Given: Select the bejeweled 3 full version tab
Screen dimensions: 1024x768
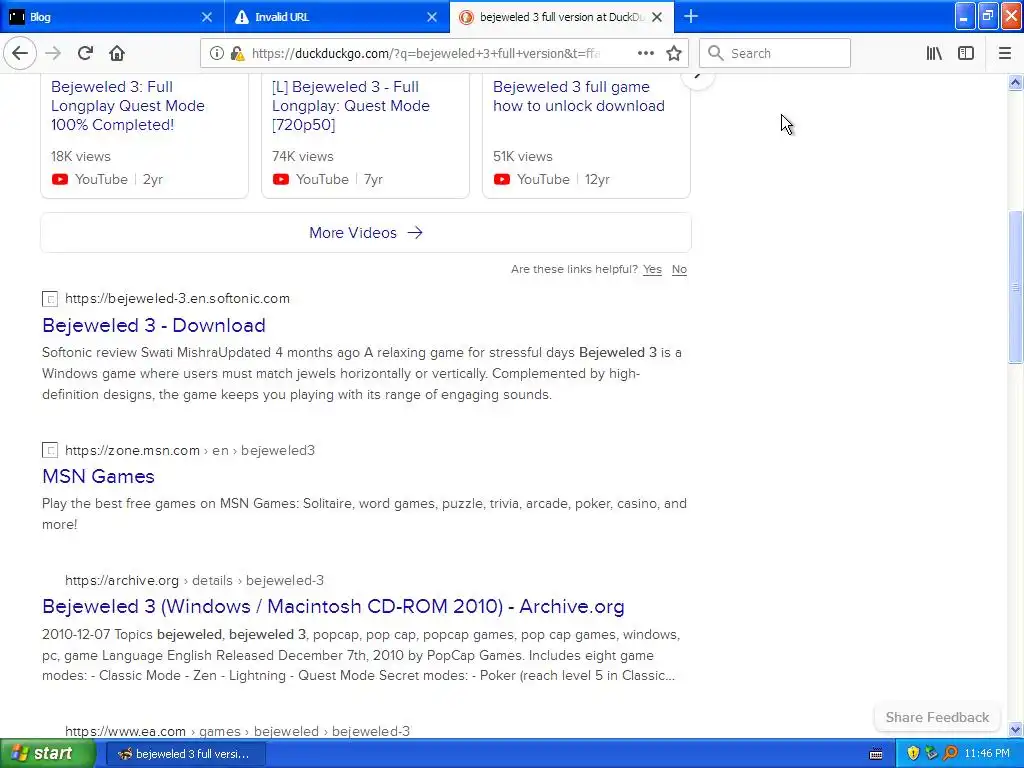Looking at the screenshot, I should click(x=562, y=17).
